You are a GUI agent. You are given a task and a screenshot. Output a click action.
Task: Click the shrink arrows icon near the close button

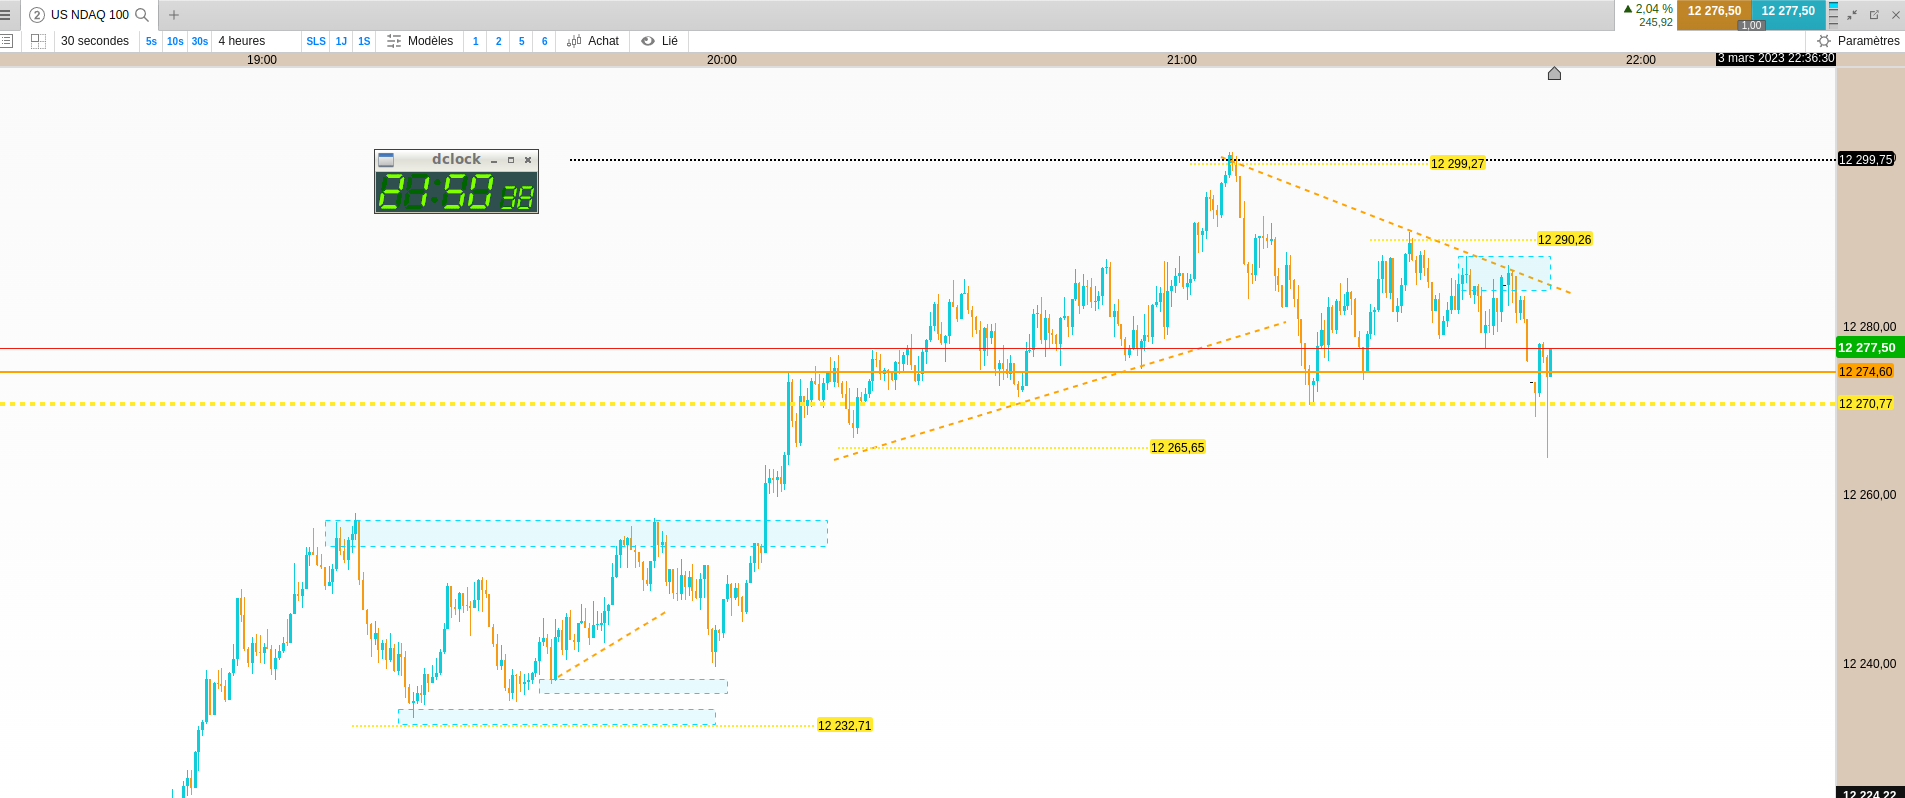coord(1852,15)
